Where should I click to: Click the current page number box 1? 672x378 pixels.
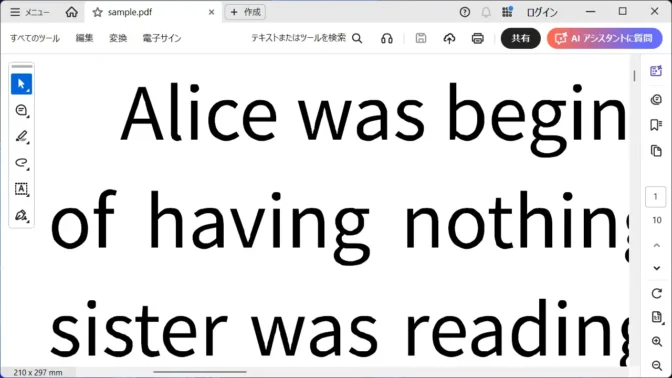pos(655,197)
